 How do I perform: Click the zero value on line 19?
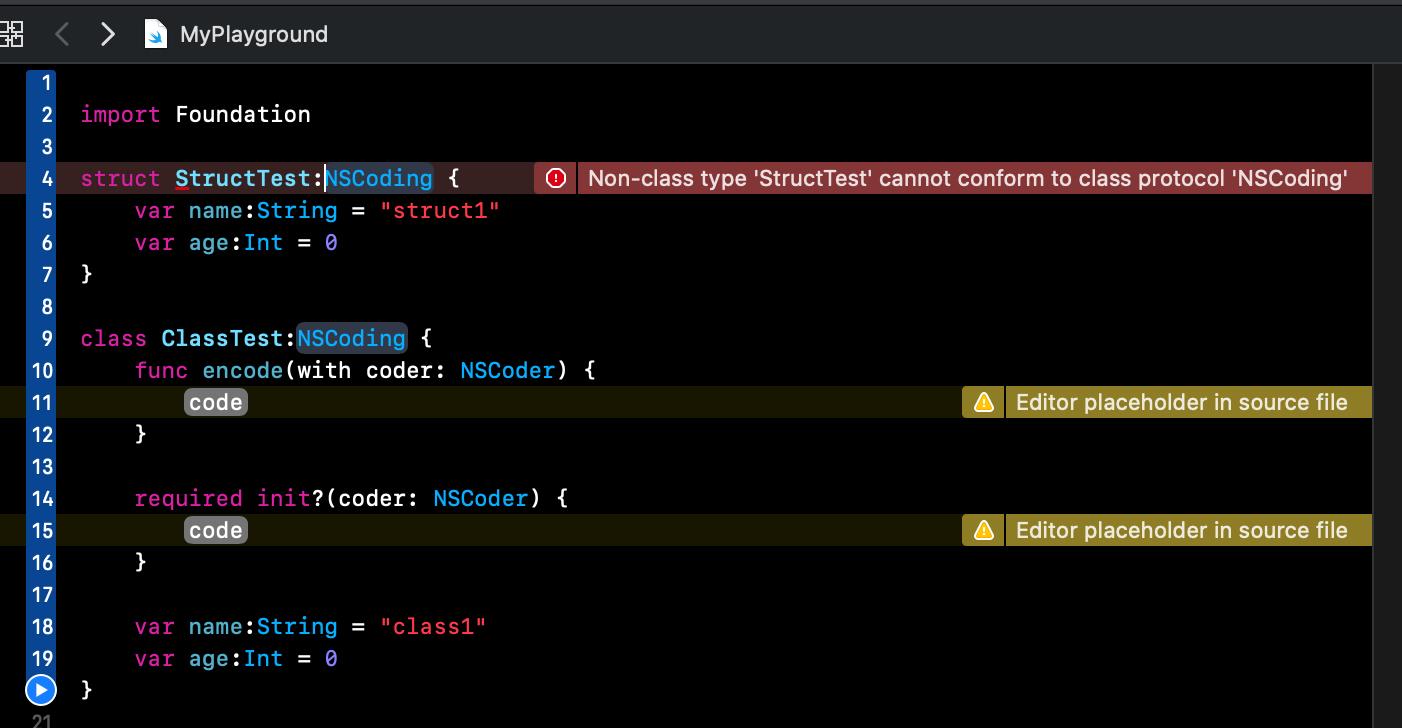[331, 658]
